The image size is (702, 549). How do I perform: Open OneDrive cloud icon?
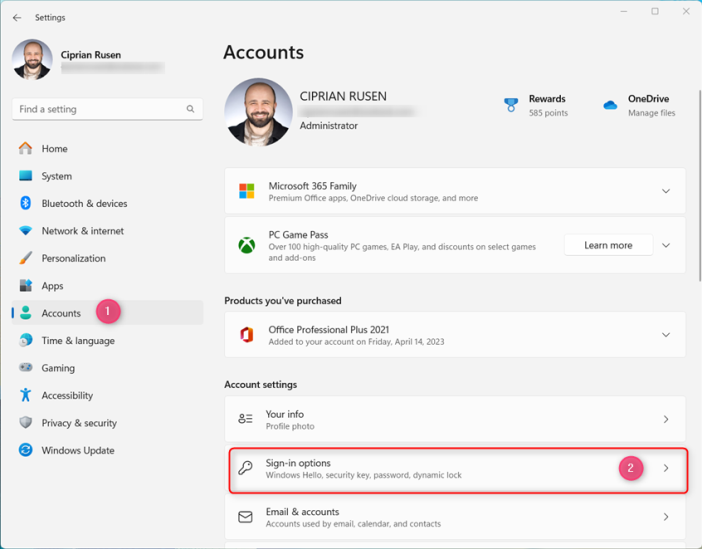(610, 105)
